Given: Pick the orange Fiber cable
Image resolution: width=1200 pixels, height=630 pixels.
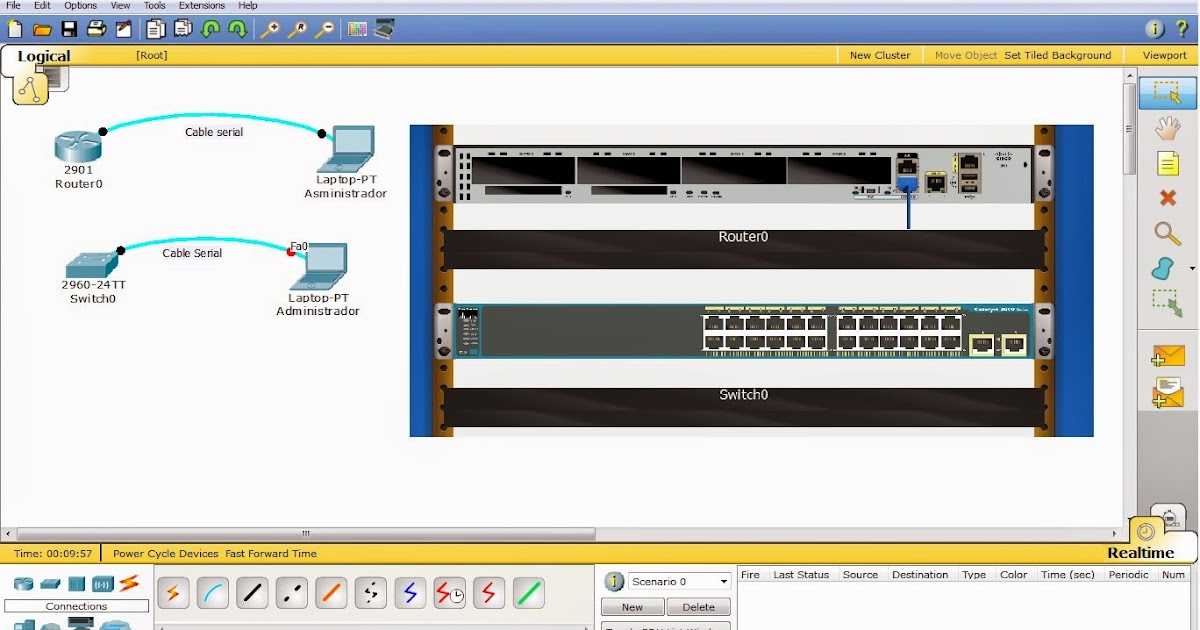Looking at the screenshot, I should click(x=331, y=593).
